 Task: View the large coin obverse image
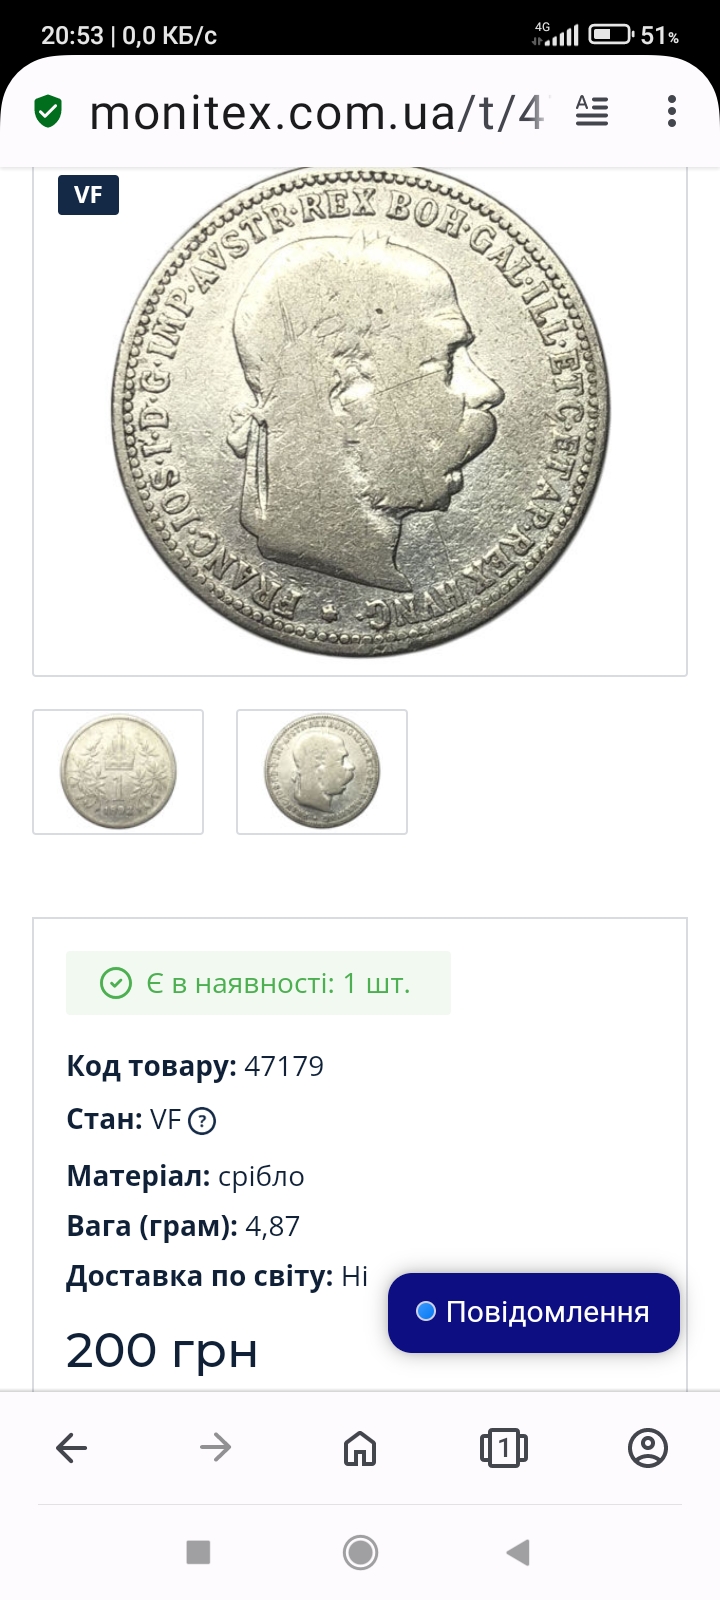point(360,412)
